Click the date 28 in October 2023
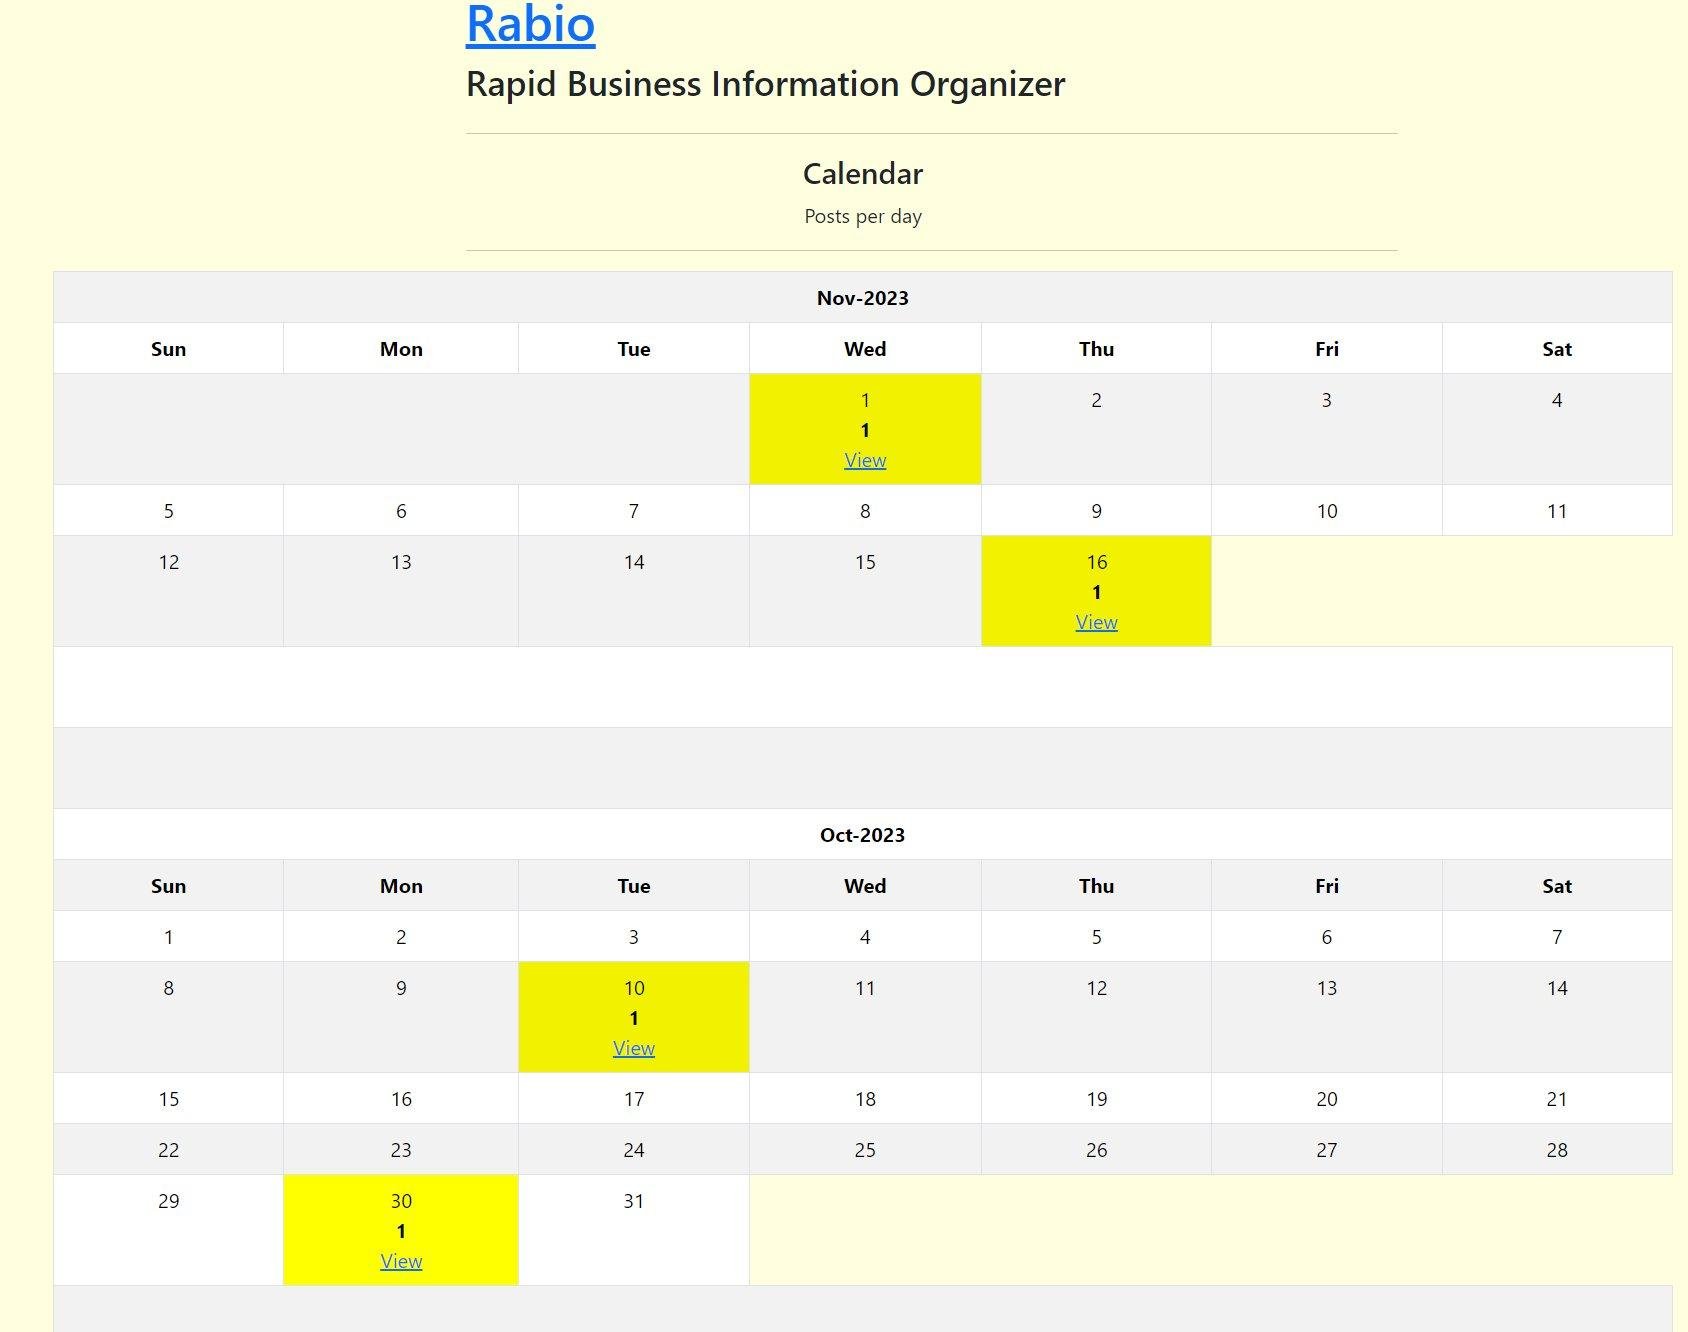1688x1332 pixels. (x=1557, y=1150)
